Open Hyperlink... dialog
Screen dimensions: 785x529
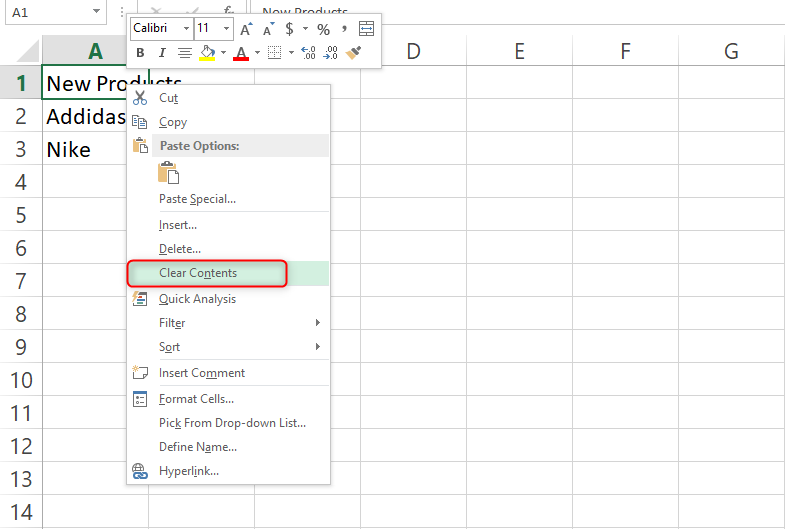tap(229, 471)
